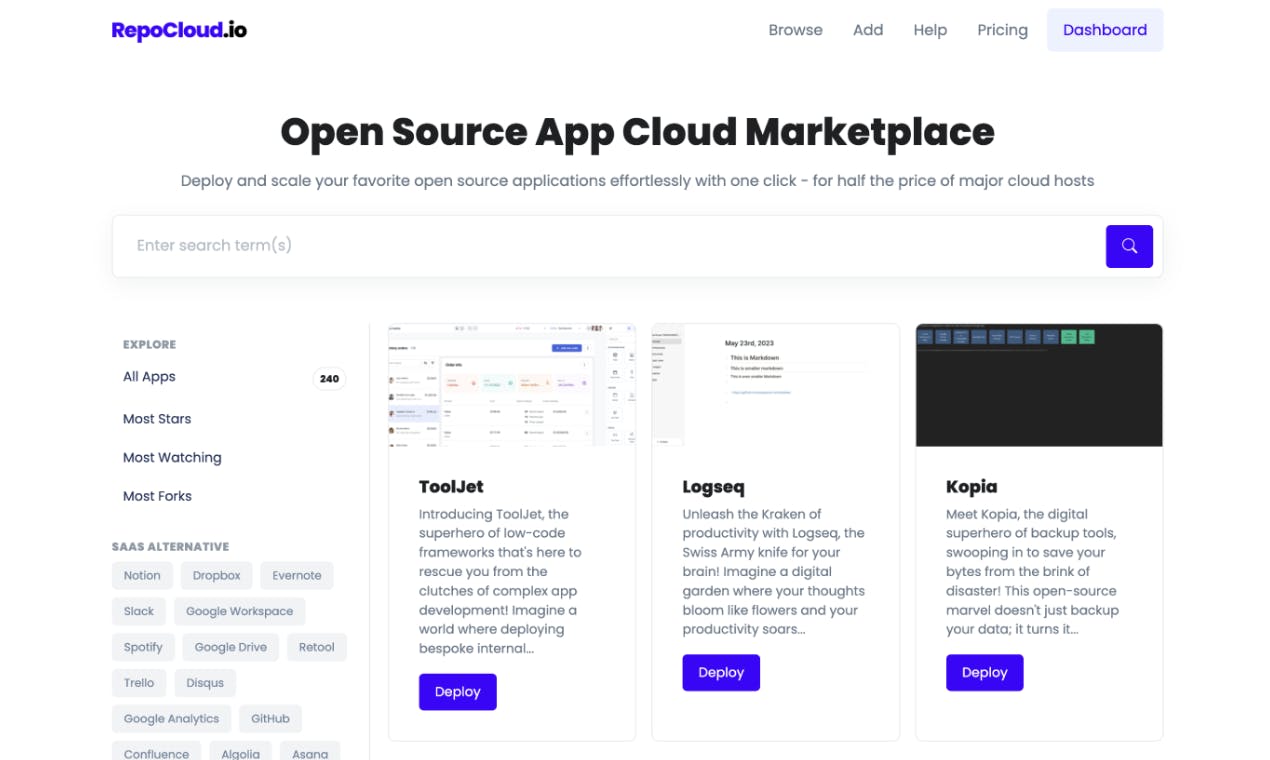The width and height of the screenshot is (1270, 760).
Task: Deploy the ToolJet app
Action: (458, 692)
